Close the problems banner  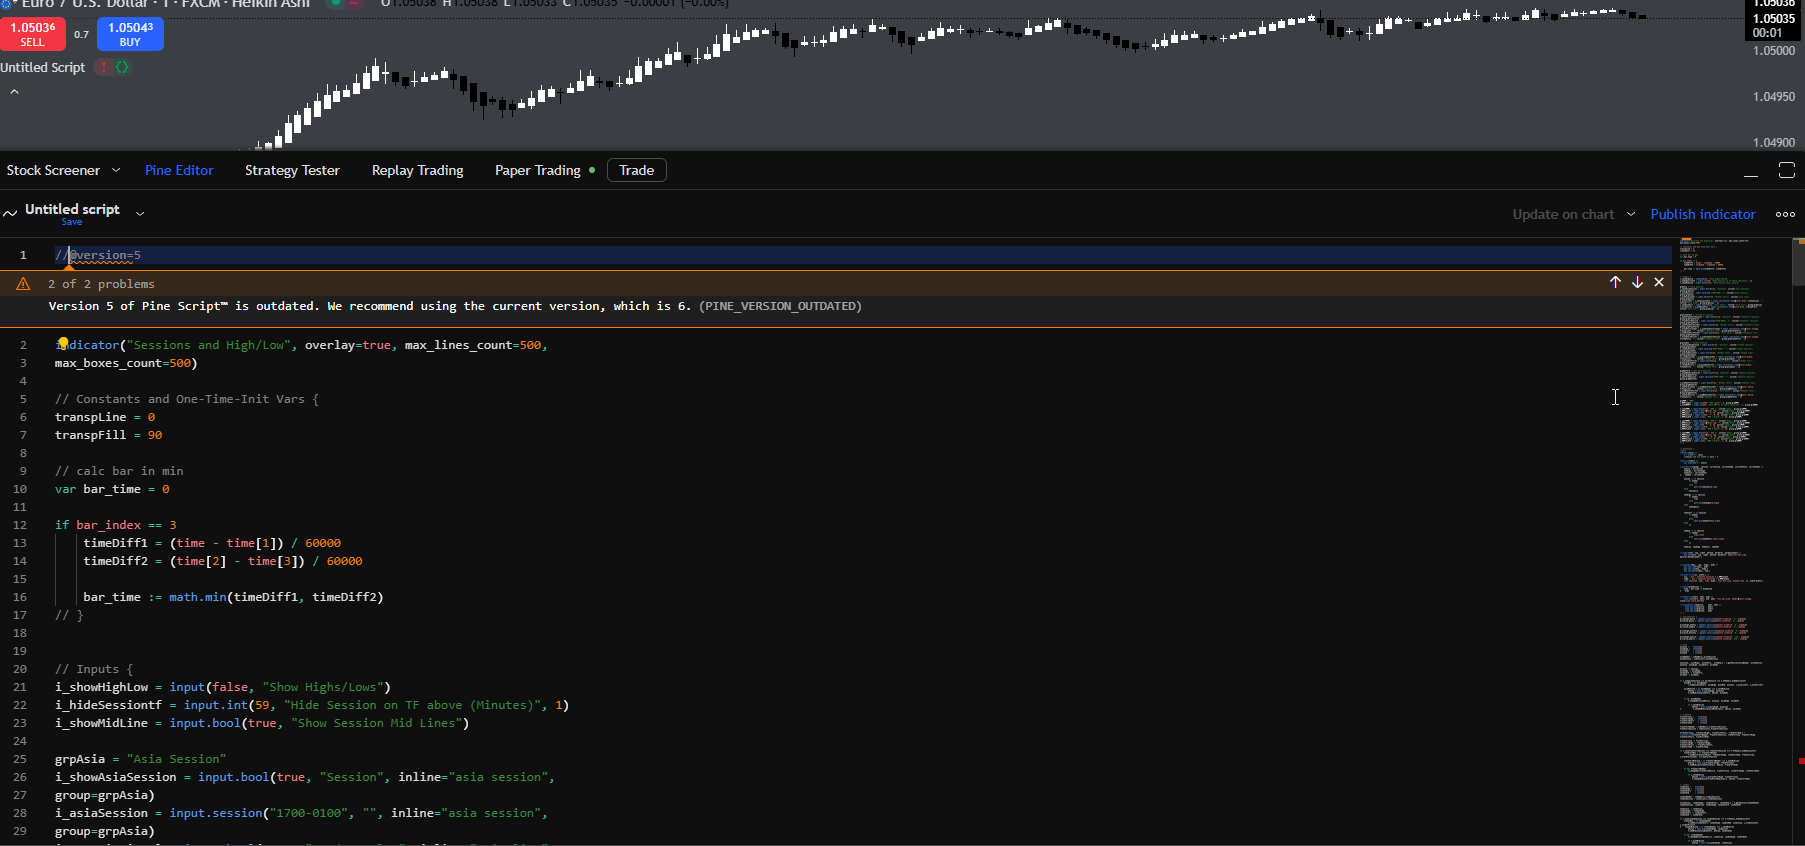pos(1659,282)
